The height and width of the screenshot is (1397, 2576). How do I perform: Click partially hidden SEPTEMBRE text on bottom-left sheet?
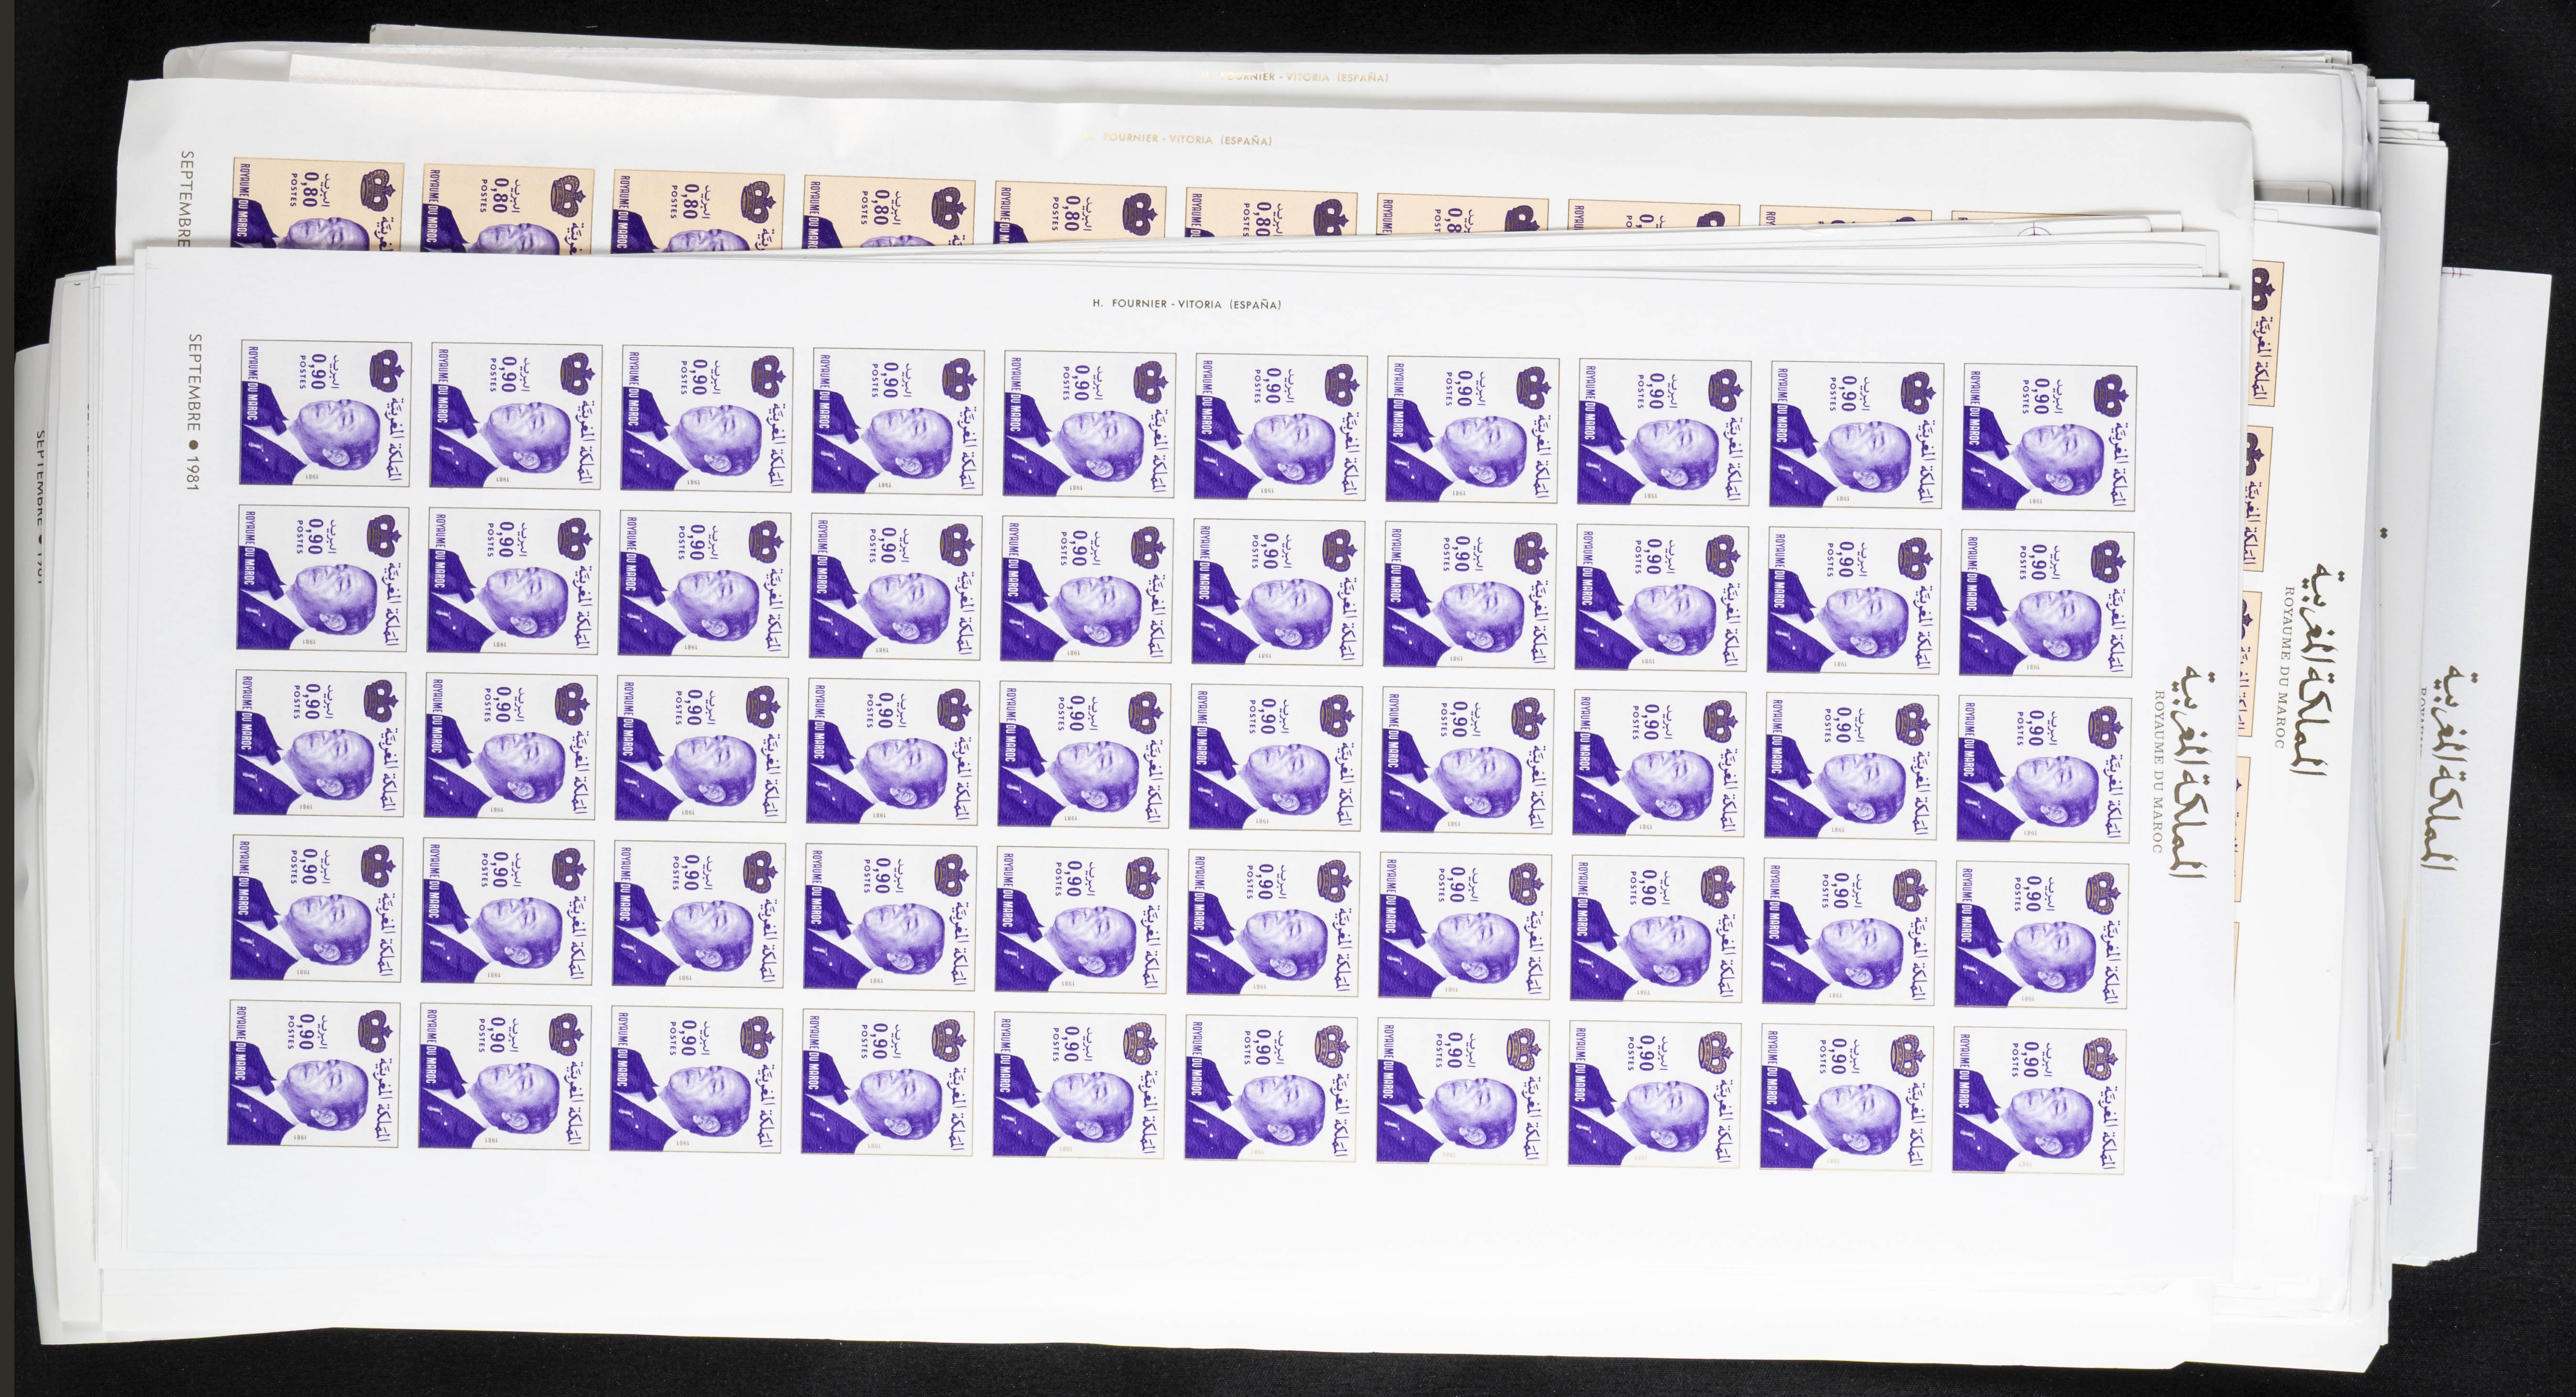[x=41, y=478]
